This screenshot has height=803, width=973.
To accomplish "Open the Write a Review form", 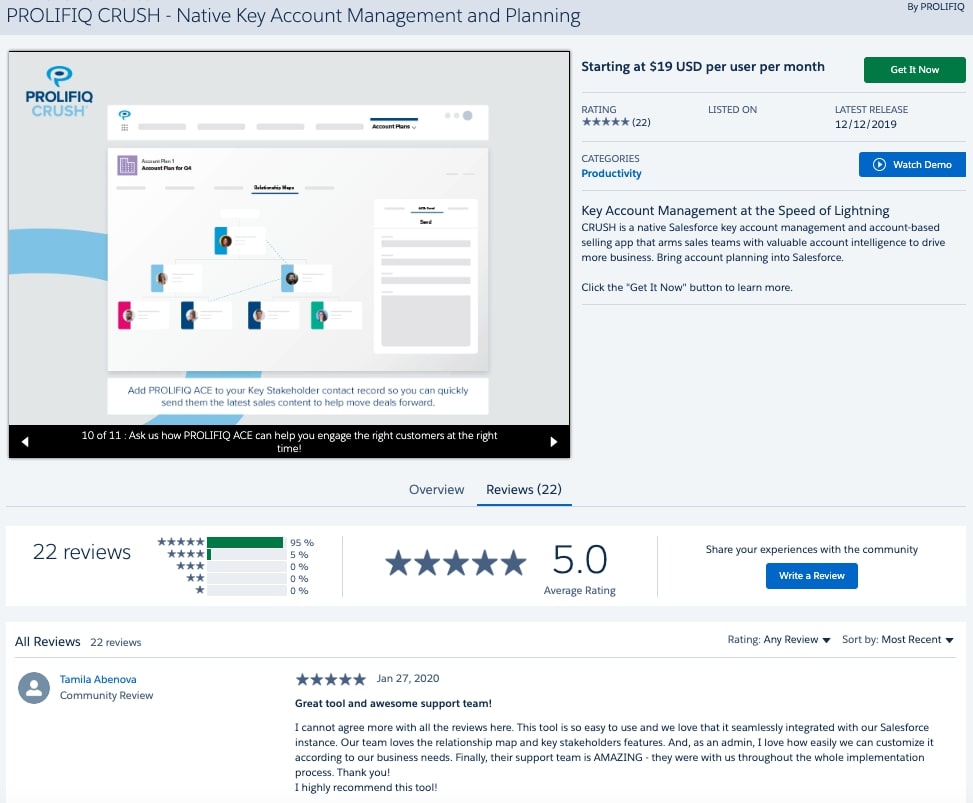I will (x=812, y=576).
